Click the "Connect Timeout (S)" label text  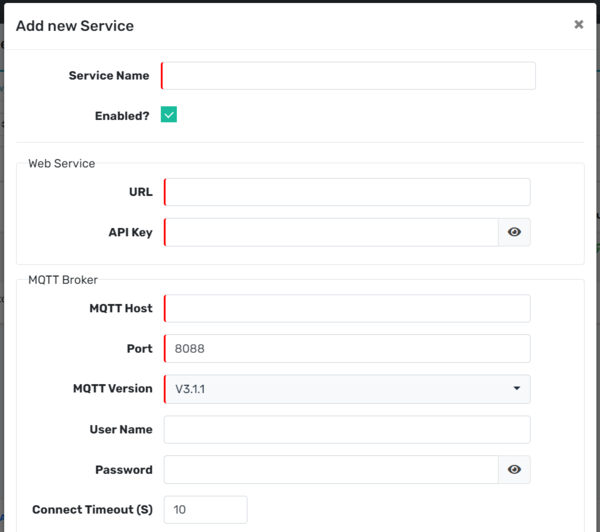[92, 510]
